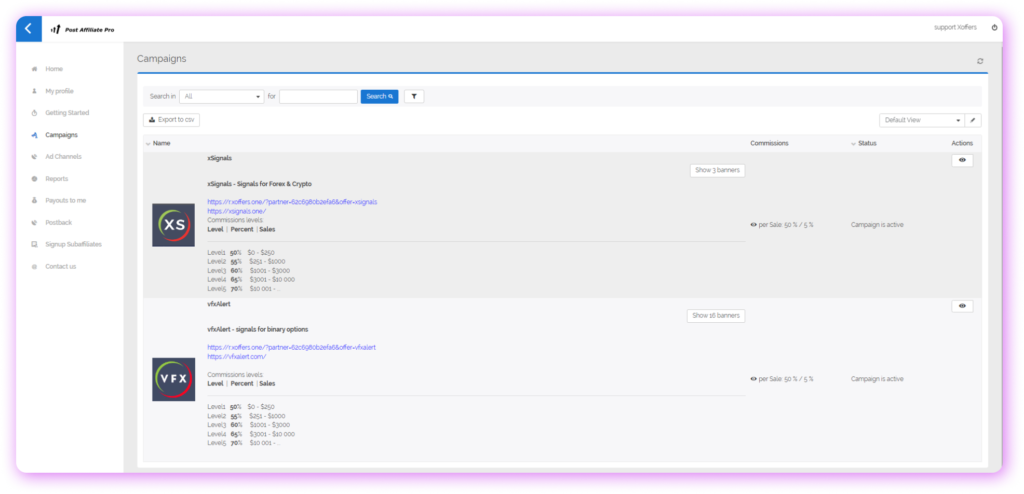Open the filter funnel button
Image resolution: width=1024 pixels, height=494 pixels.
pos(412,96)
